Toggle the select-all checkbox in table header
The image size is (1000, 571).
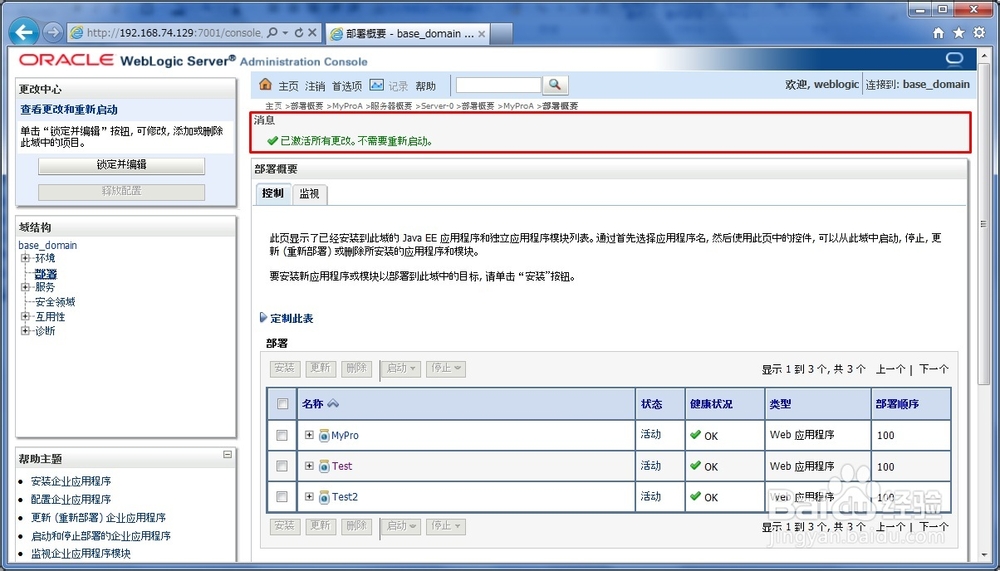coord(283,403)
